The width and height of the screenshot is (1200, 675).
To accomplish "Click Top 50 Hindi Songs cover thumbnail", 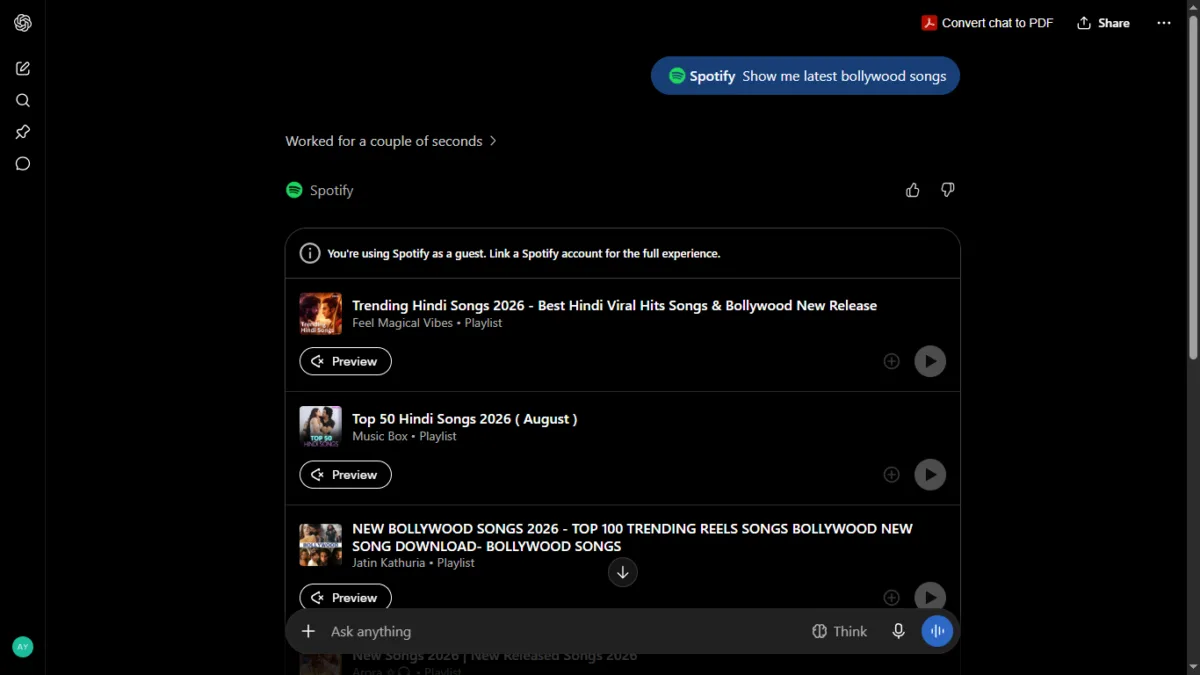I will [321, 427].
